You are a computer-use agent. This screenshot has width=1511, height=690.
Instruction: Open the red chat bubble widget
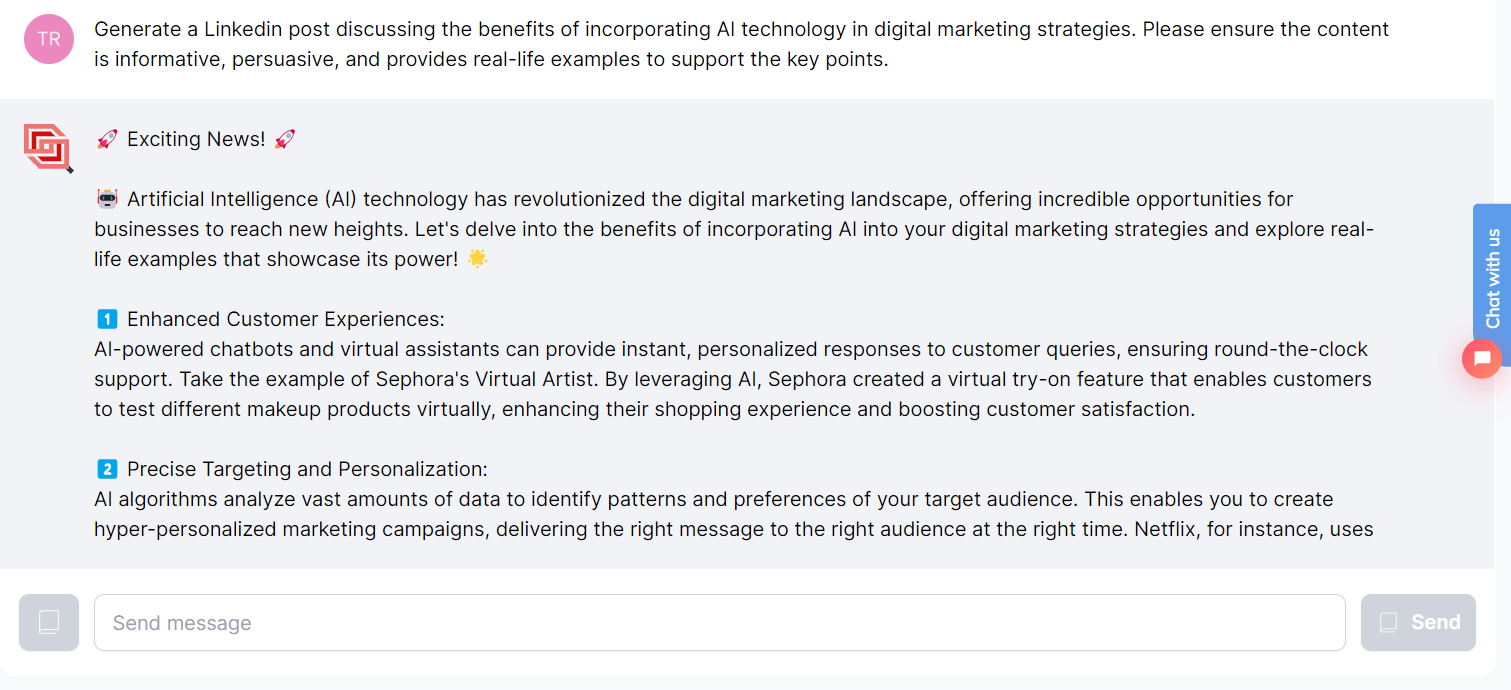(1481, 358)
